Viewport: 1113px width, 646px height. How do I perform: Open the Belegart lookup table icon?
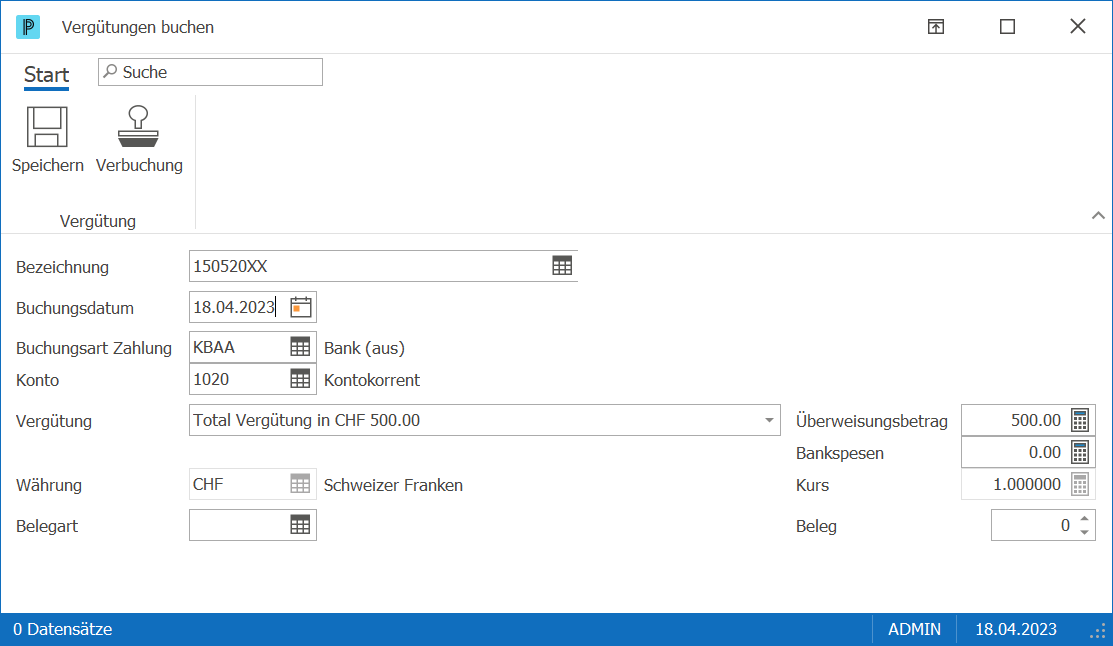click(x=300, y=525)
